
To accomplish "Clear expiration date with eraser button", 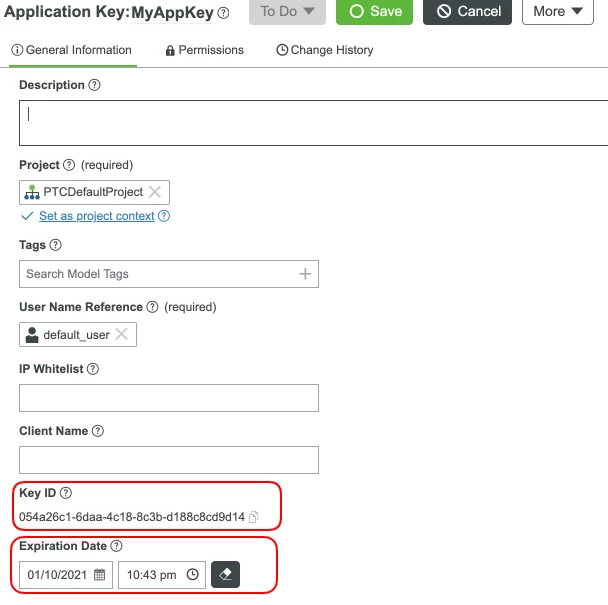I will point(225,574).
